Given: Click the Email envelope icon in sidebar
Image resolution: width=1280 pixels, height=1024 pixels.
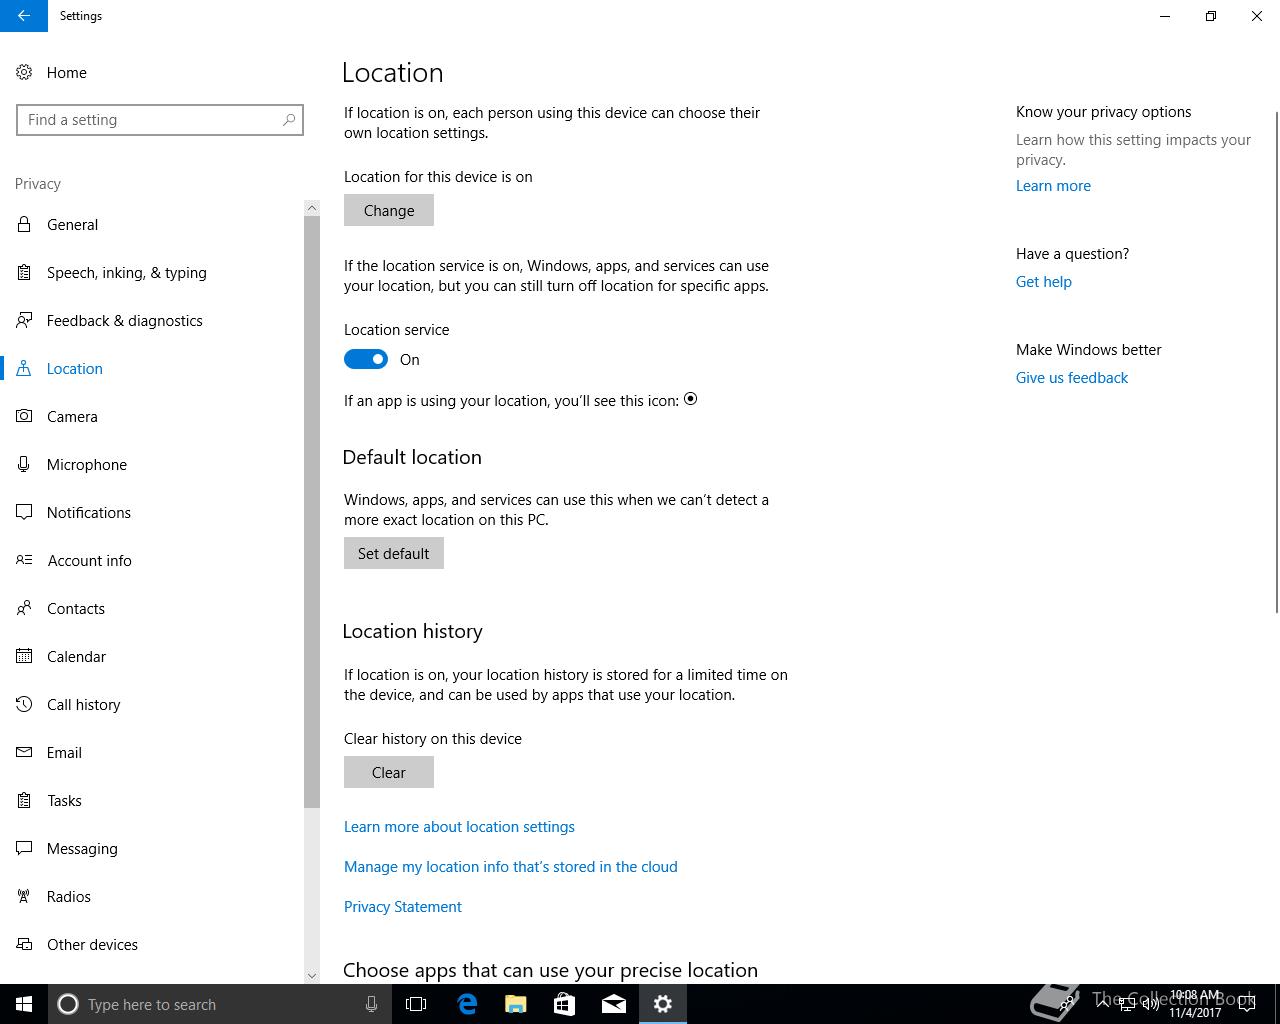Looking at the screenshot, I should point(24,752).
